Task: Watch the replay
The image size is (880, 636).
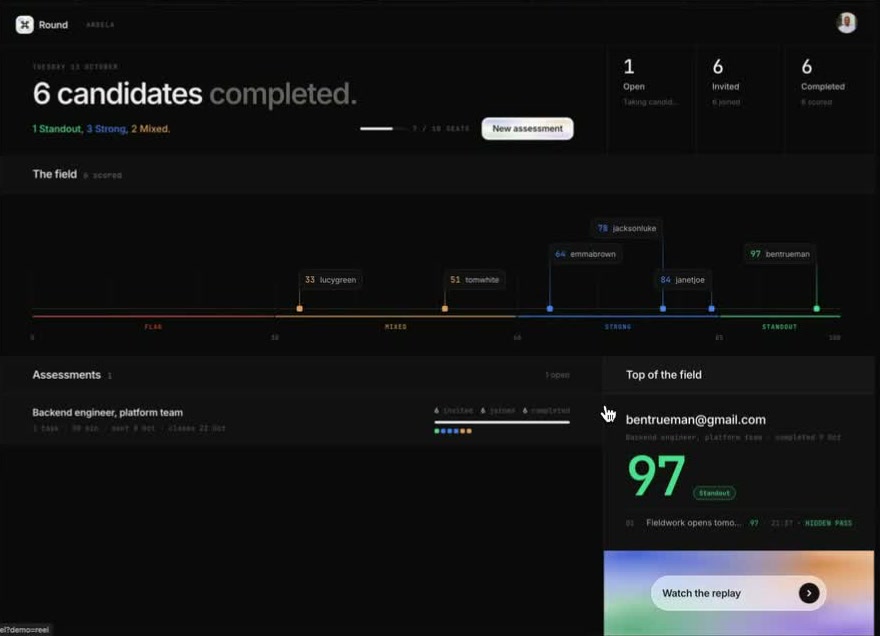Action: (x=738, y=593)
